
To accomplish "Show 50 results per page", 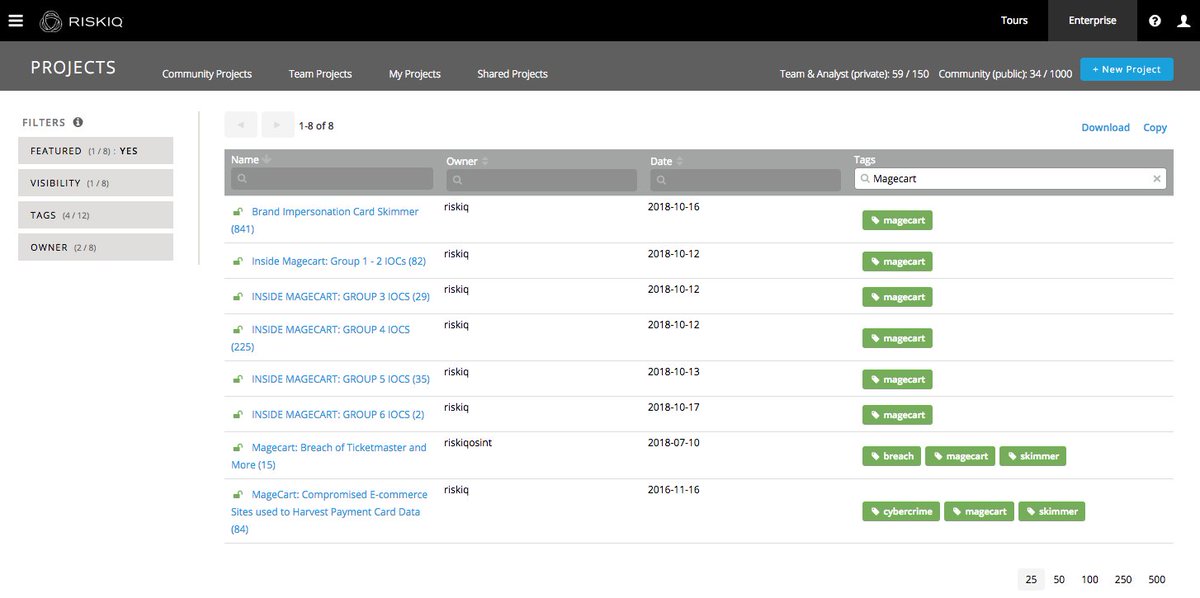I will (x=1059, y=579).
